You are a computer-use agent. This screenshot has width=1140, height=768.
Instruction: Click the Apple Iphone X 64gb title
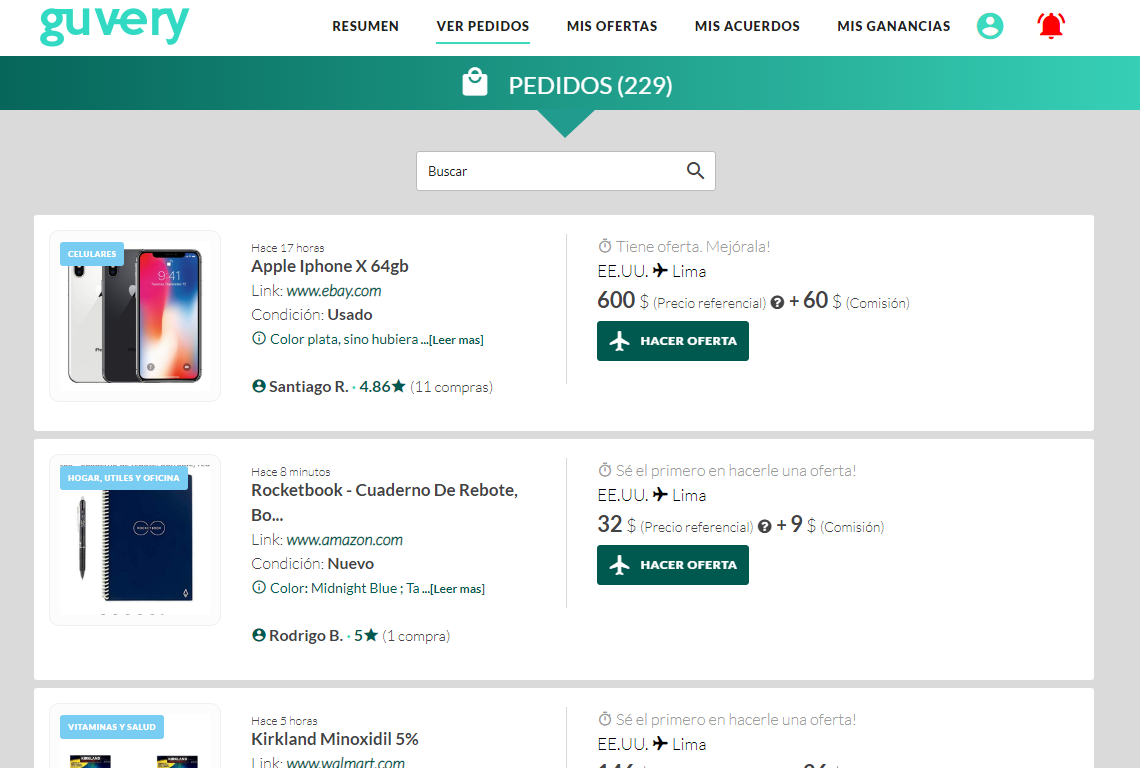329,266
